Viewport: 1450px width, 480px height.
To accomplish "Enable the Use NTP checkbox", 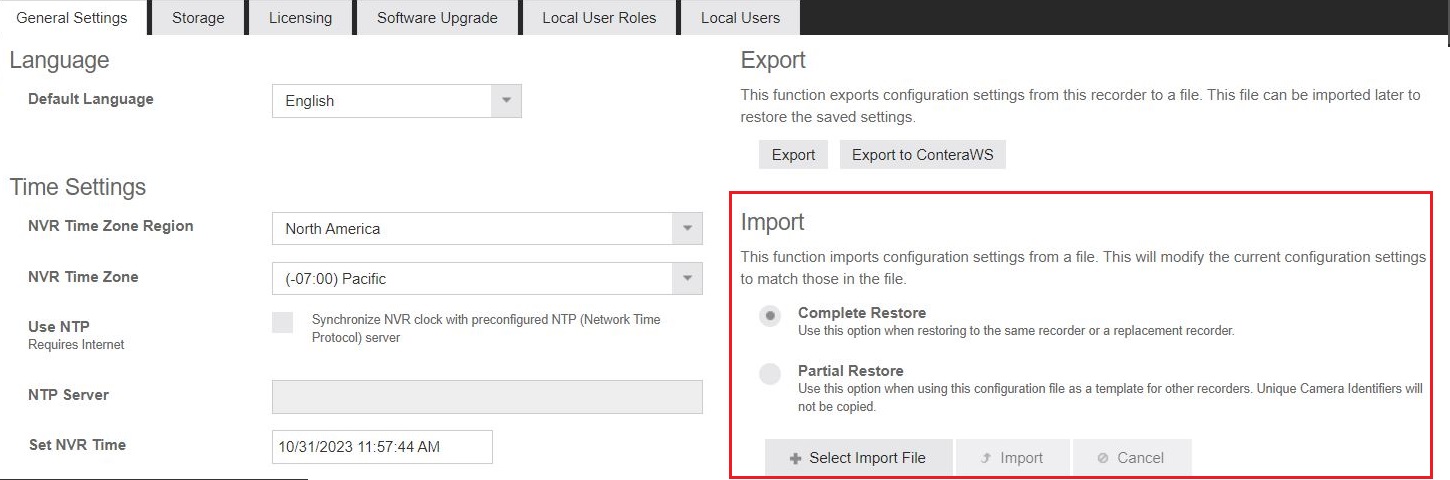I will (283, 322).
